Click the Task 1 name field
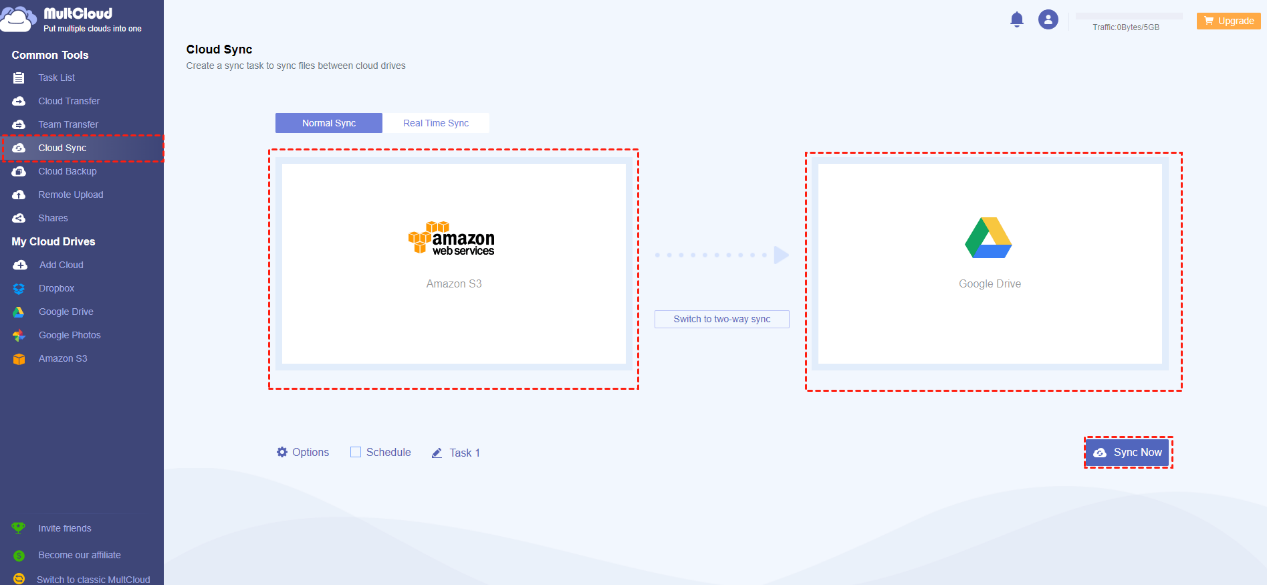The height and width of the screenshot is (585, 1267). [x=465, y=453]
